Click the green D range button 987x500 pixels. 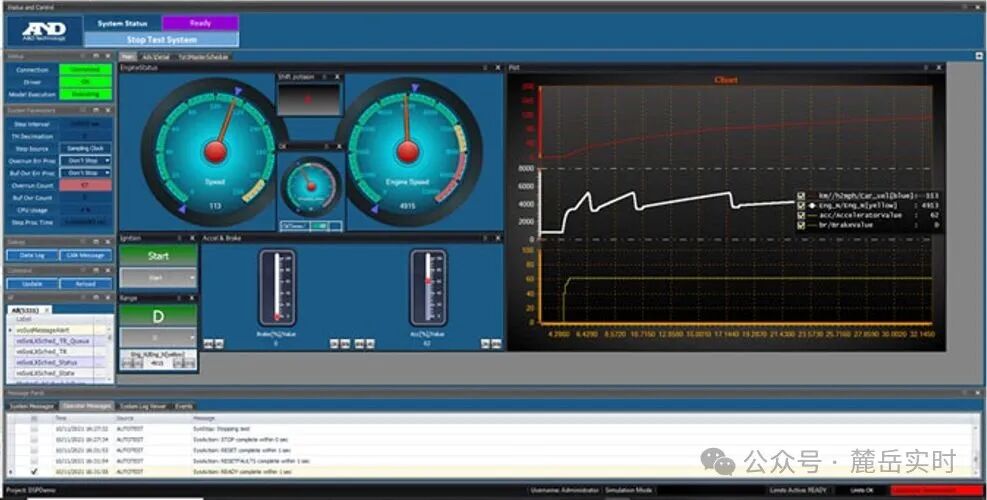158,316
